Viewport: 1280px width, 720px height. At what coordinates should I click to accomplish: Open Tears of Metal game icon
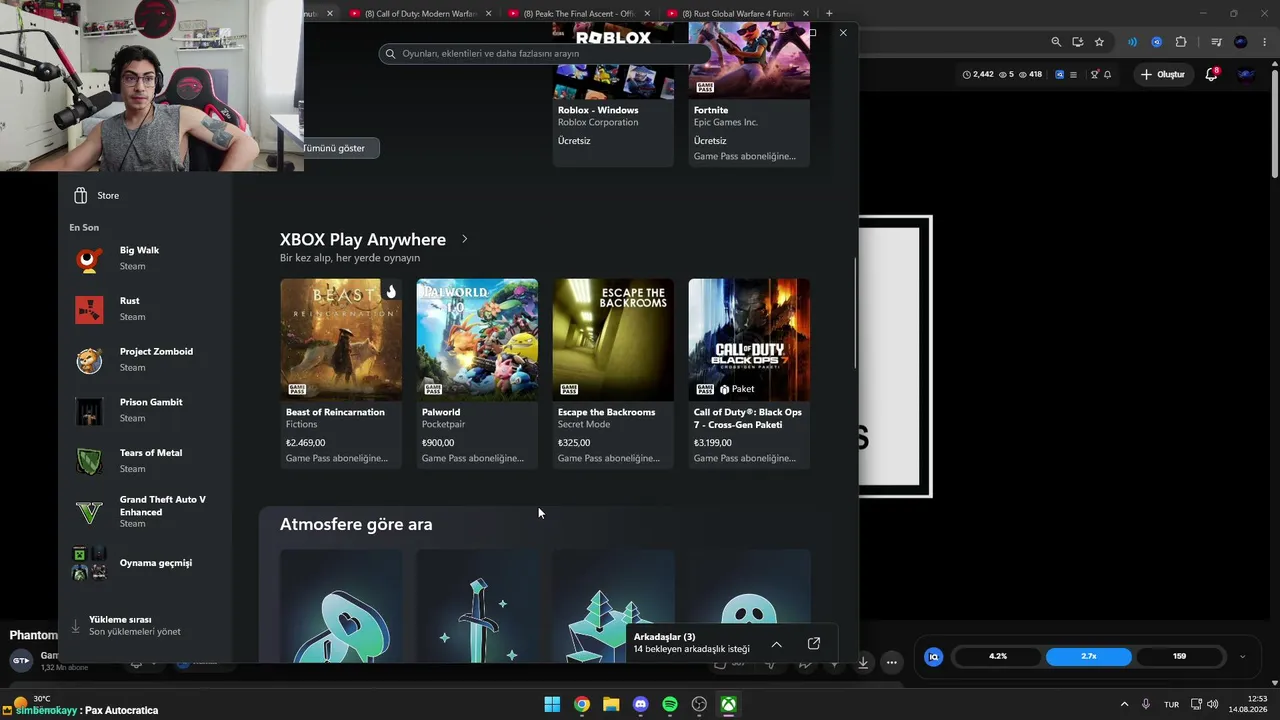click(89, 461)
